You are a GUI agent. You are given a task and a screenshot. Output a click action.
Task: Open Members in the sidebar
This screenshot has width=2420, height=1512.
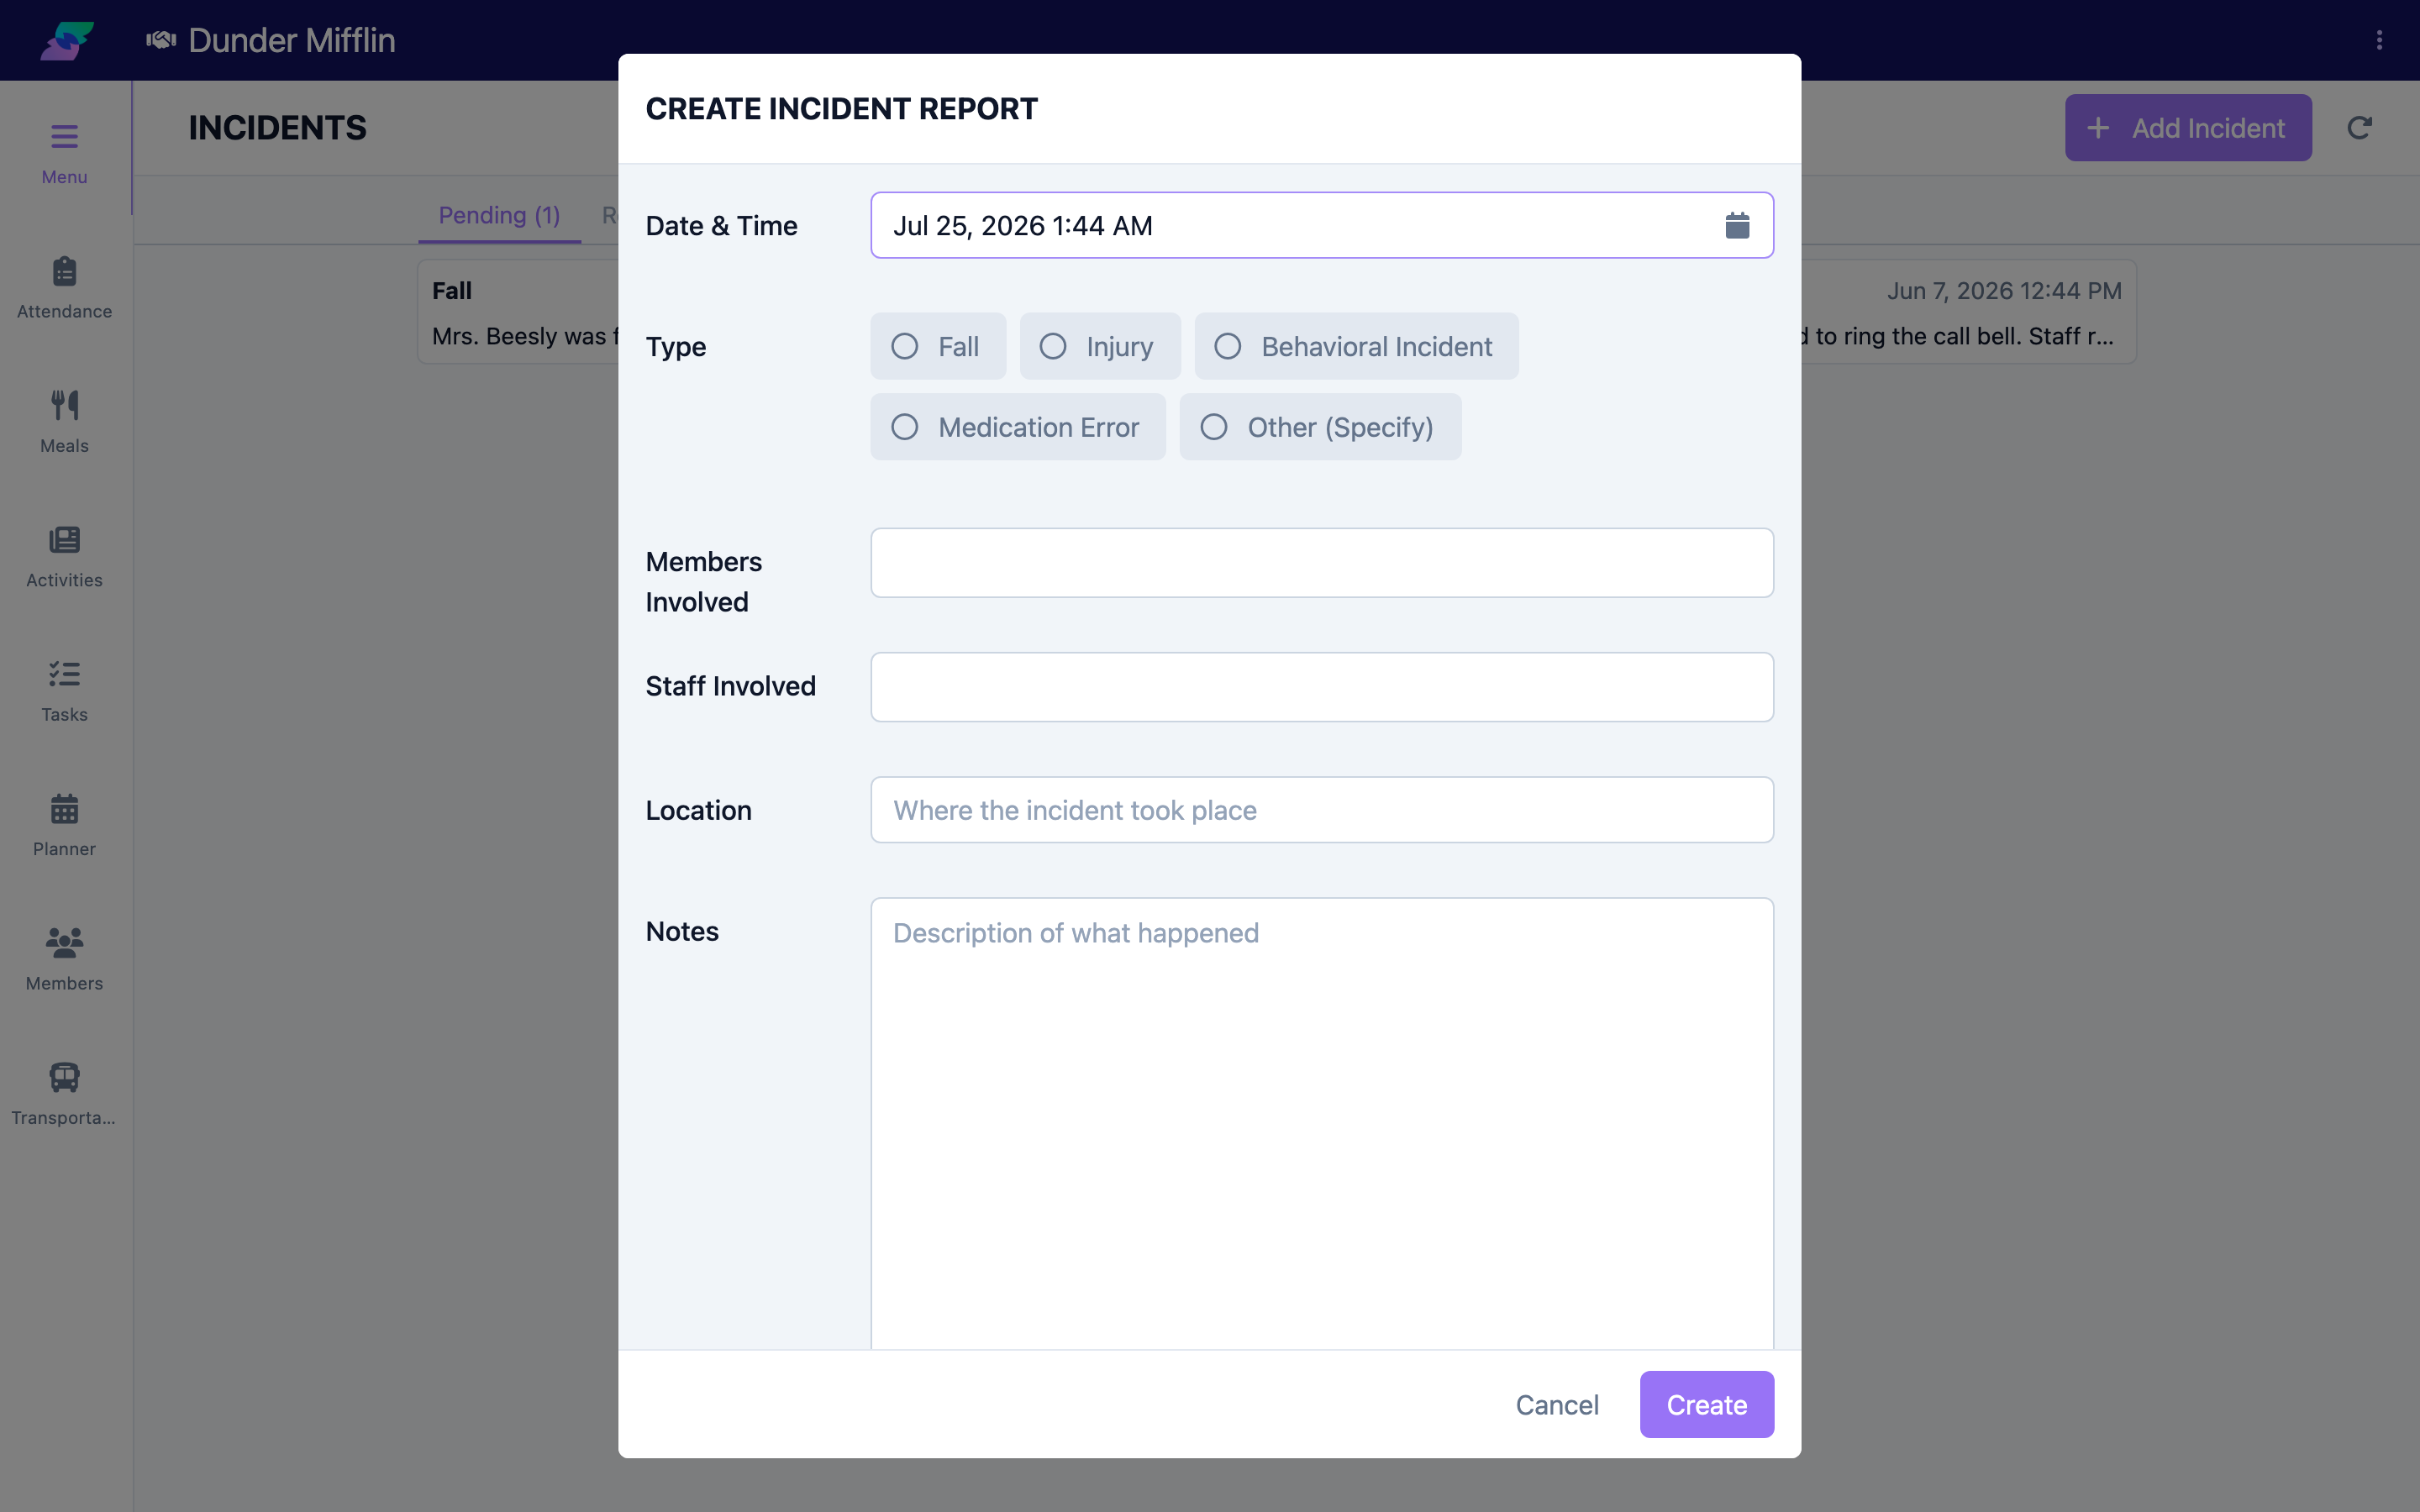[x=64, y=960]
